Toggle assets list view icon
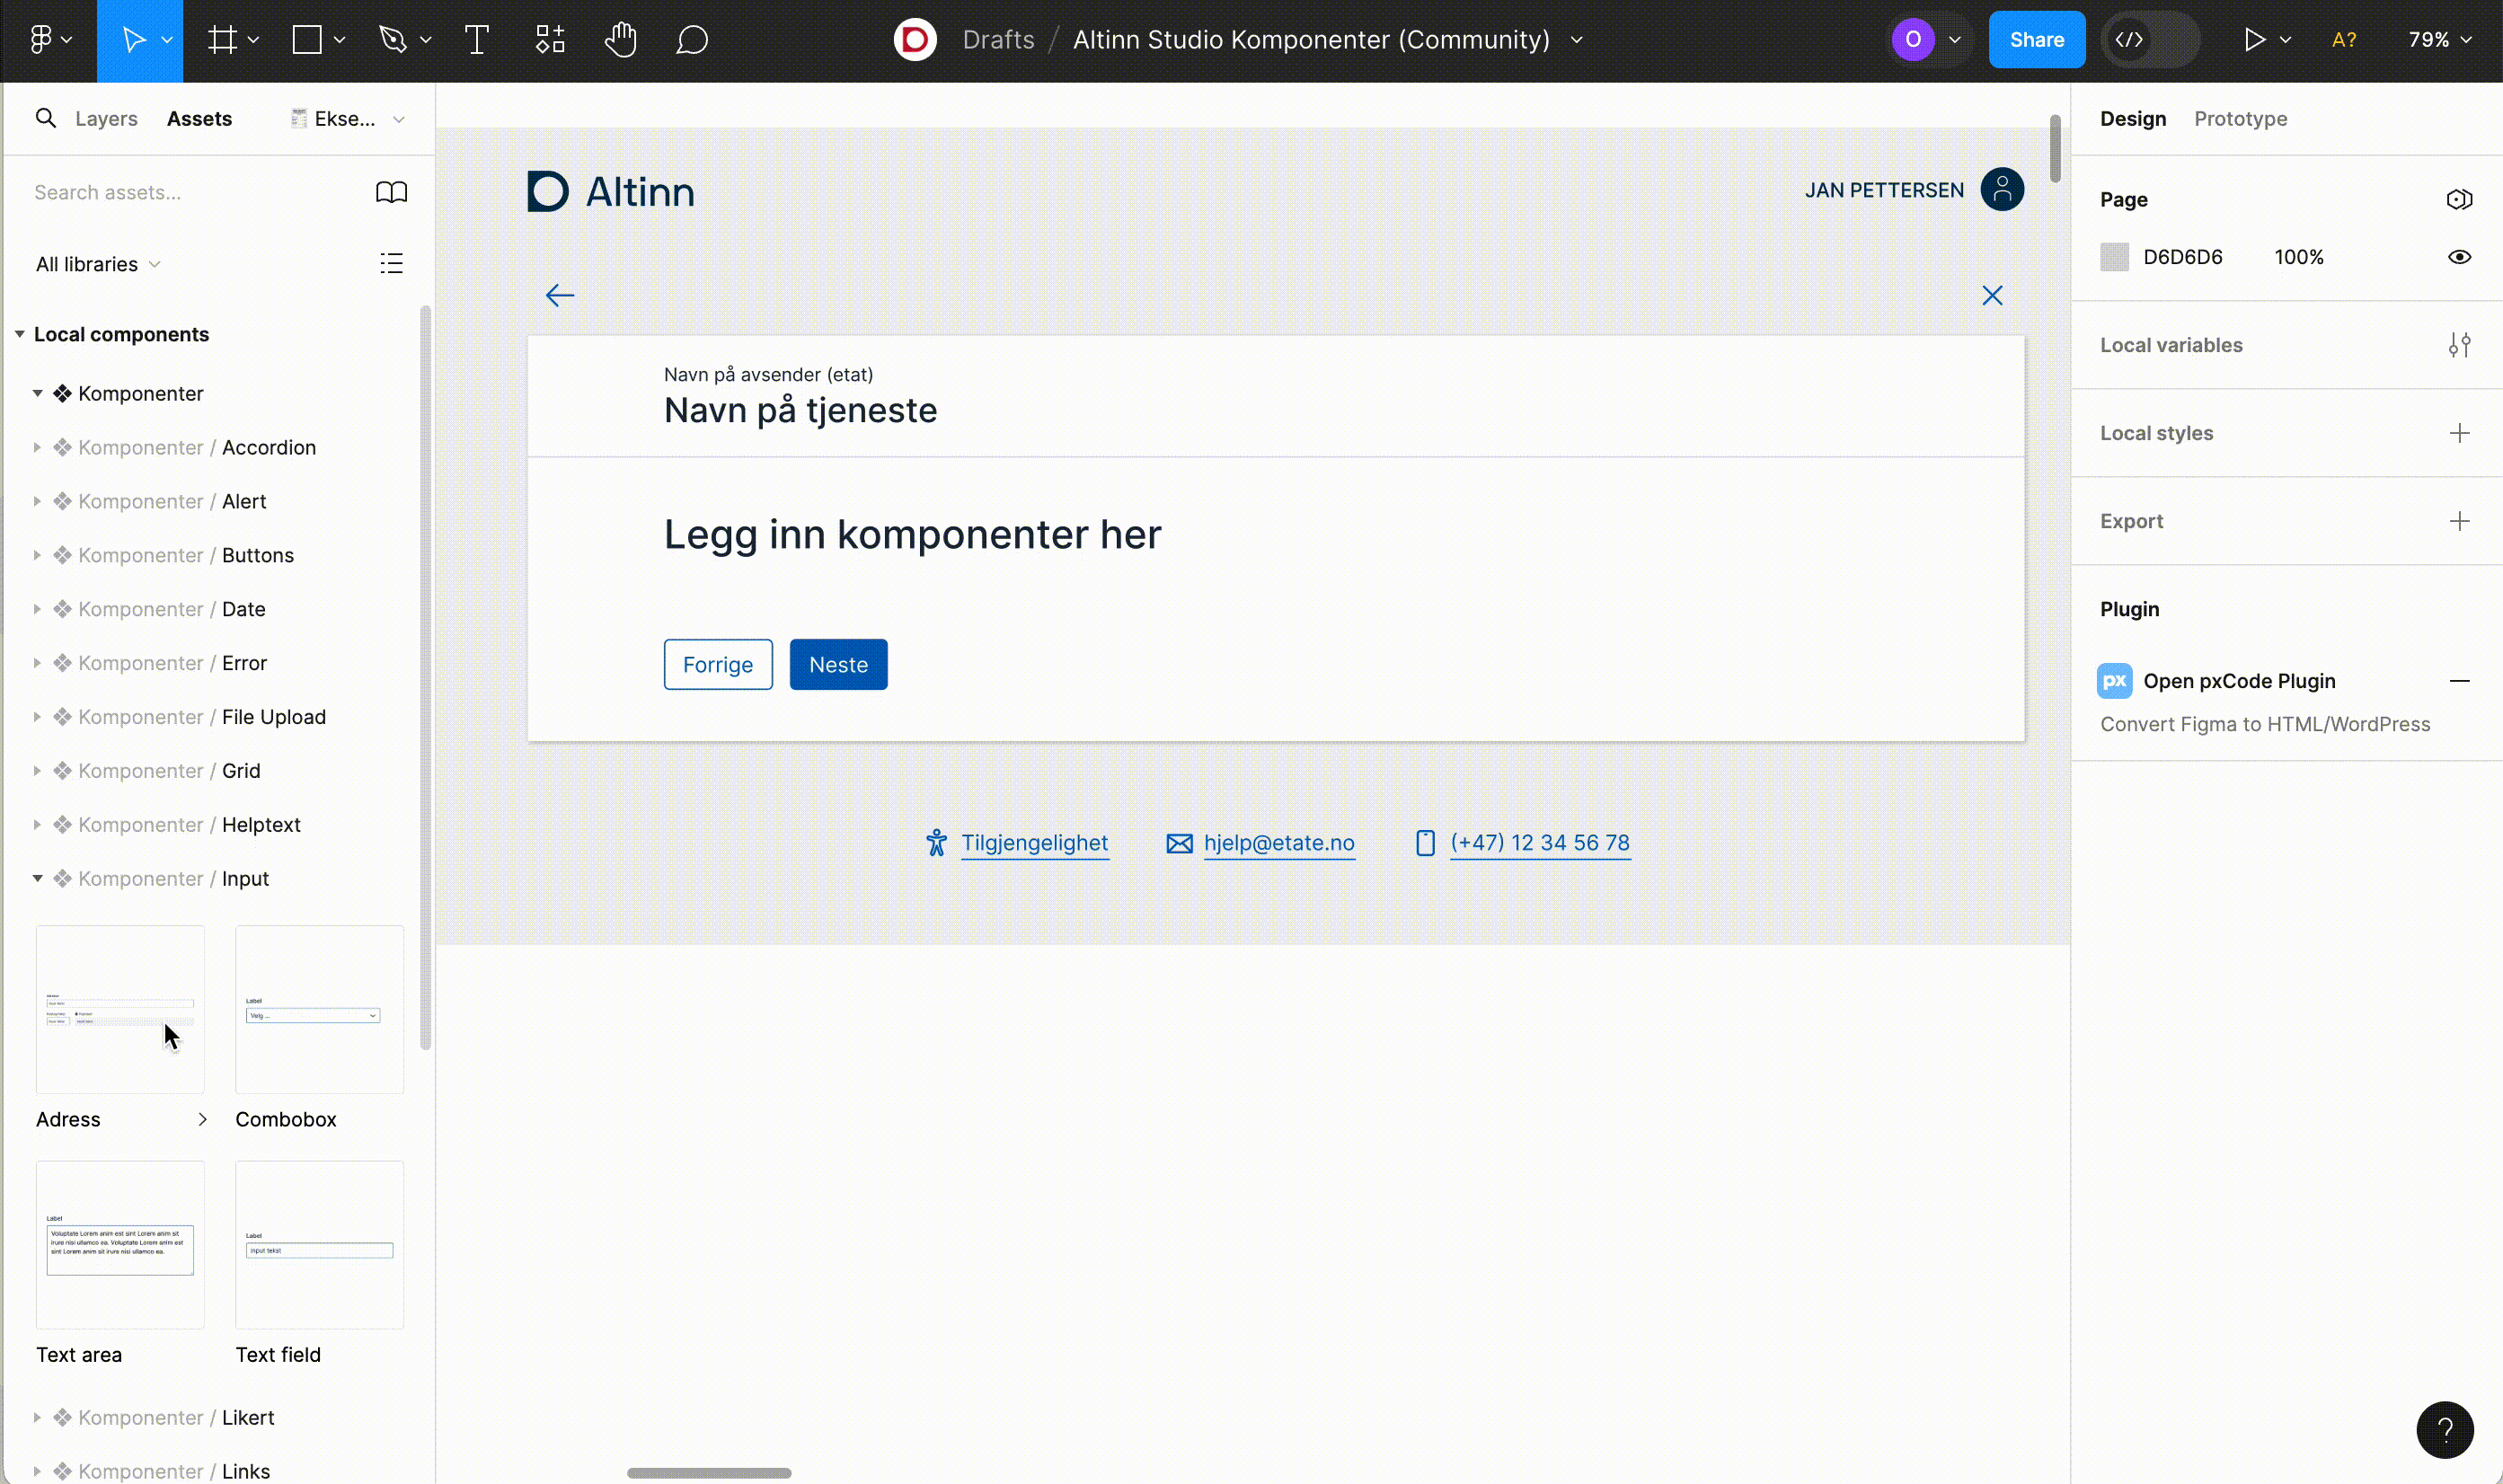2503x1484 pixels. coord(391,264)
